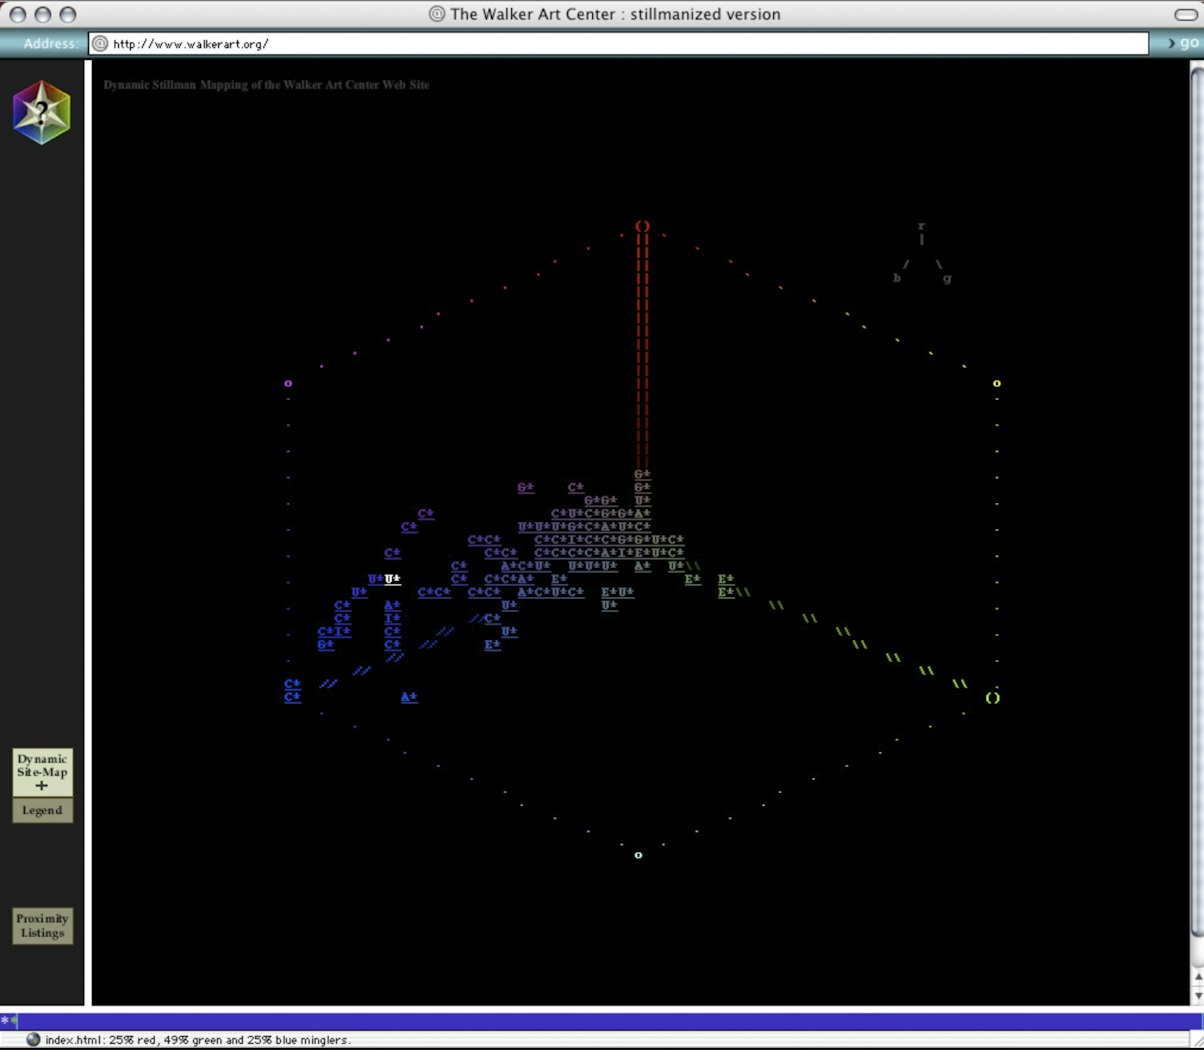This screenshot has height=1050, width=1204.
Task: Select the yellow-green () node on the map
Action: pos(992,697)
